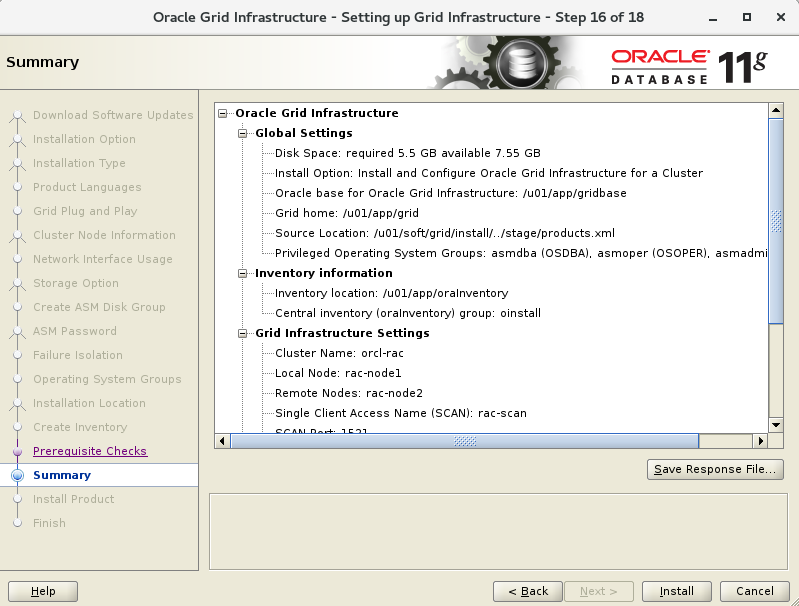Click the horizontal scrollbar left arrow
The height and width of the screenshot is (606, 799).
pos(222,441)
